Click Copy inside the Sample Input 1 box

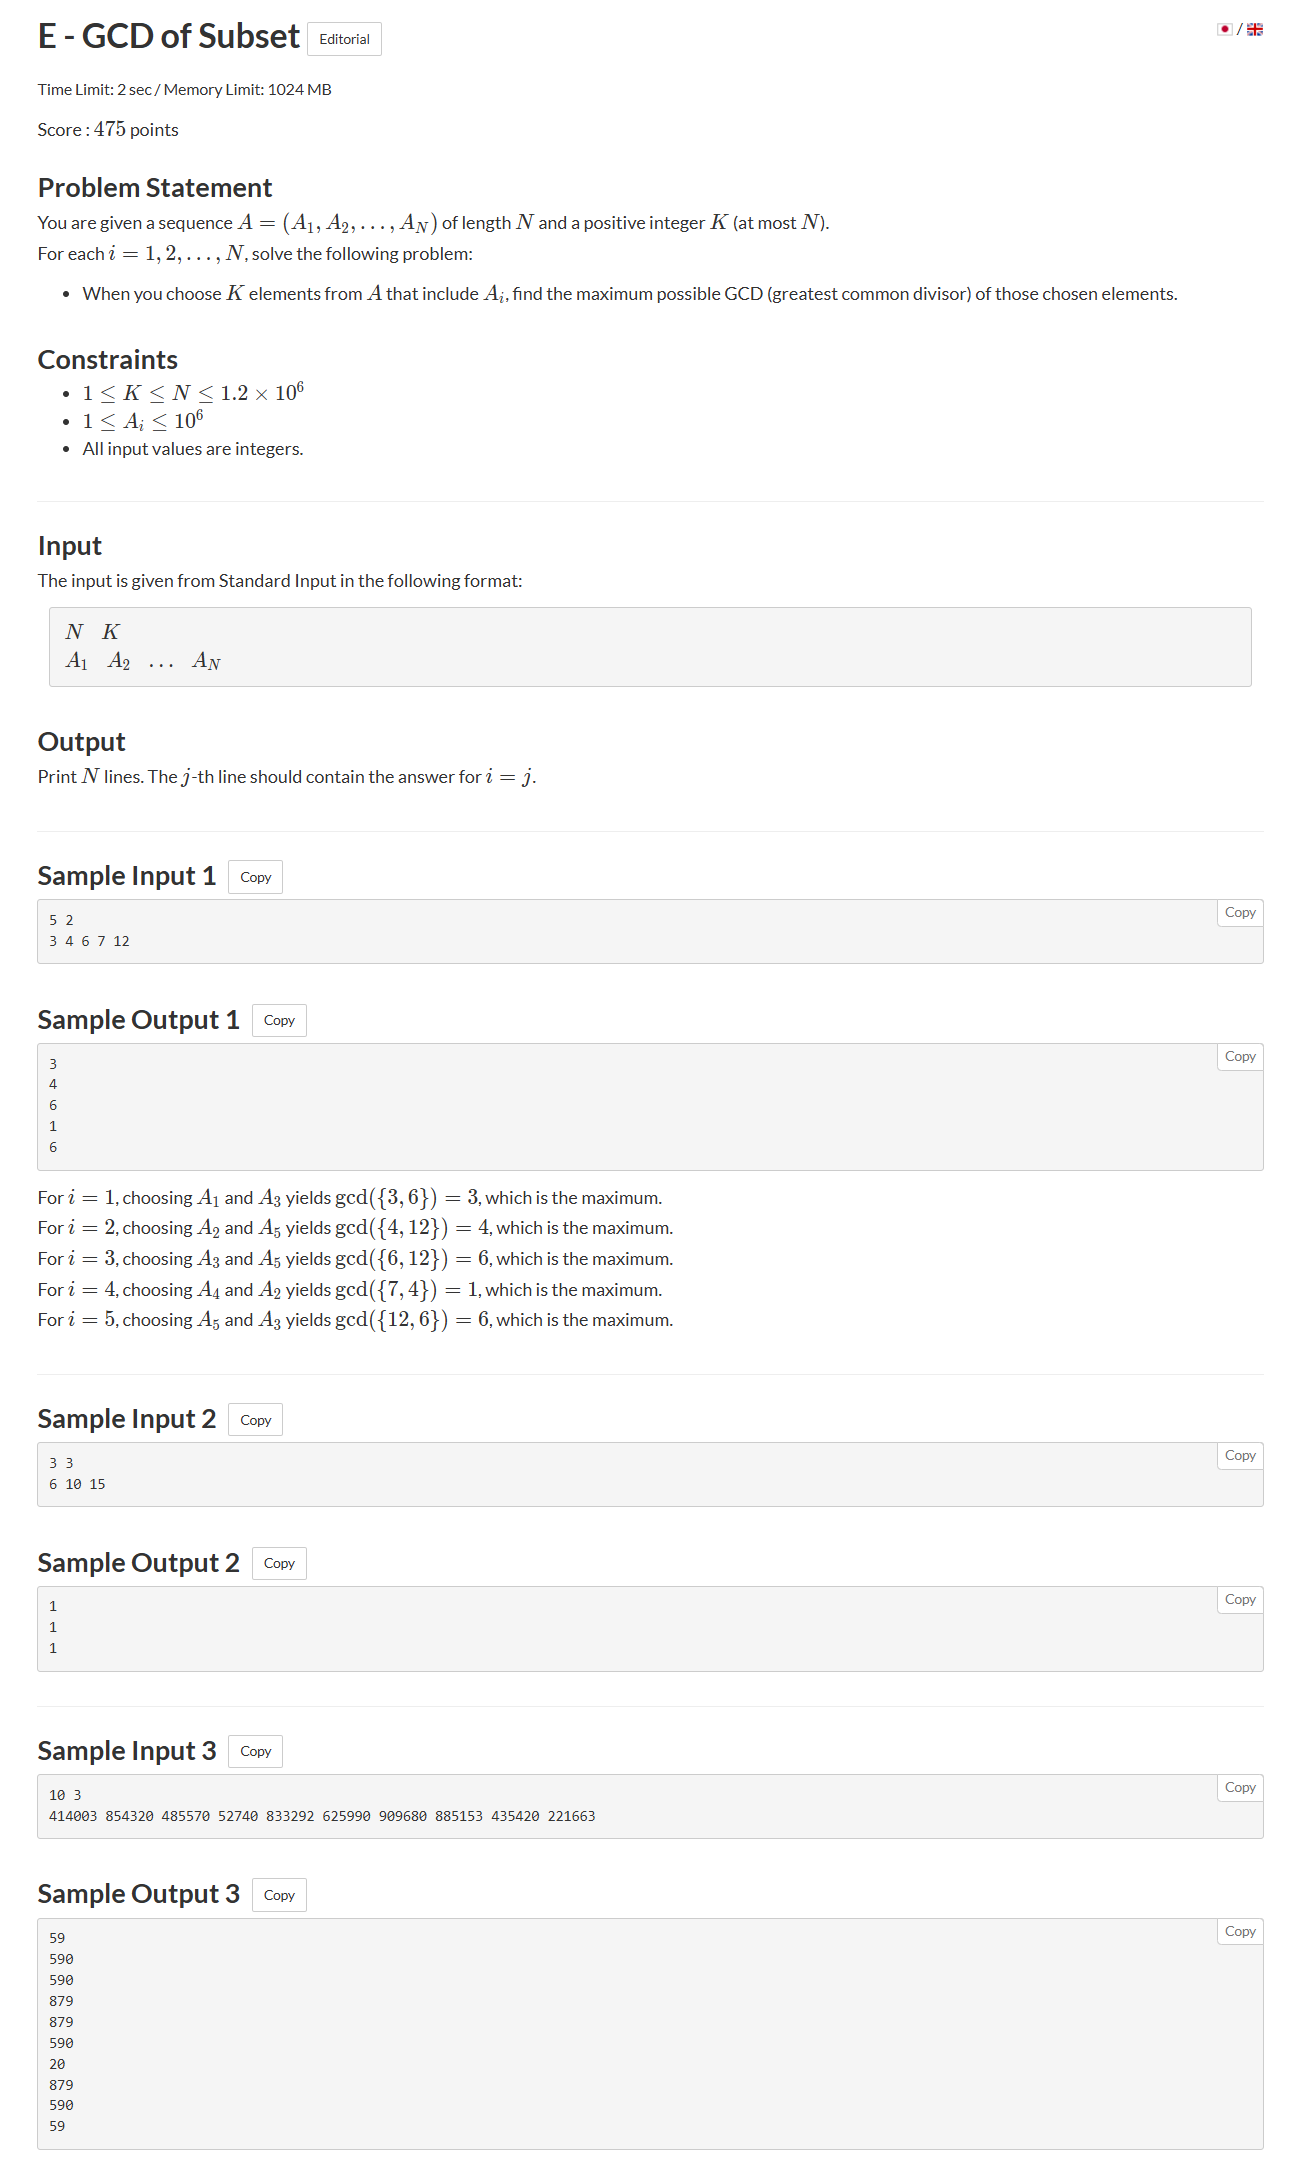click(1240, 913)
